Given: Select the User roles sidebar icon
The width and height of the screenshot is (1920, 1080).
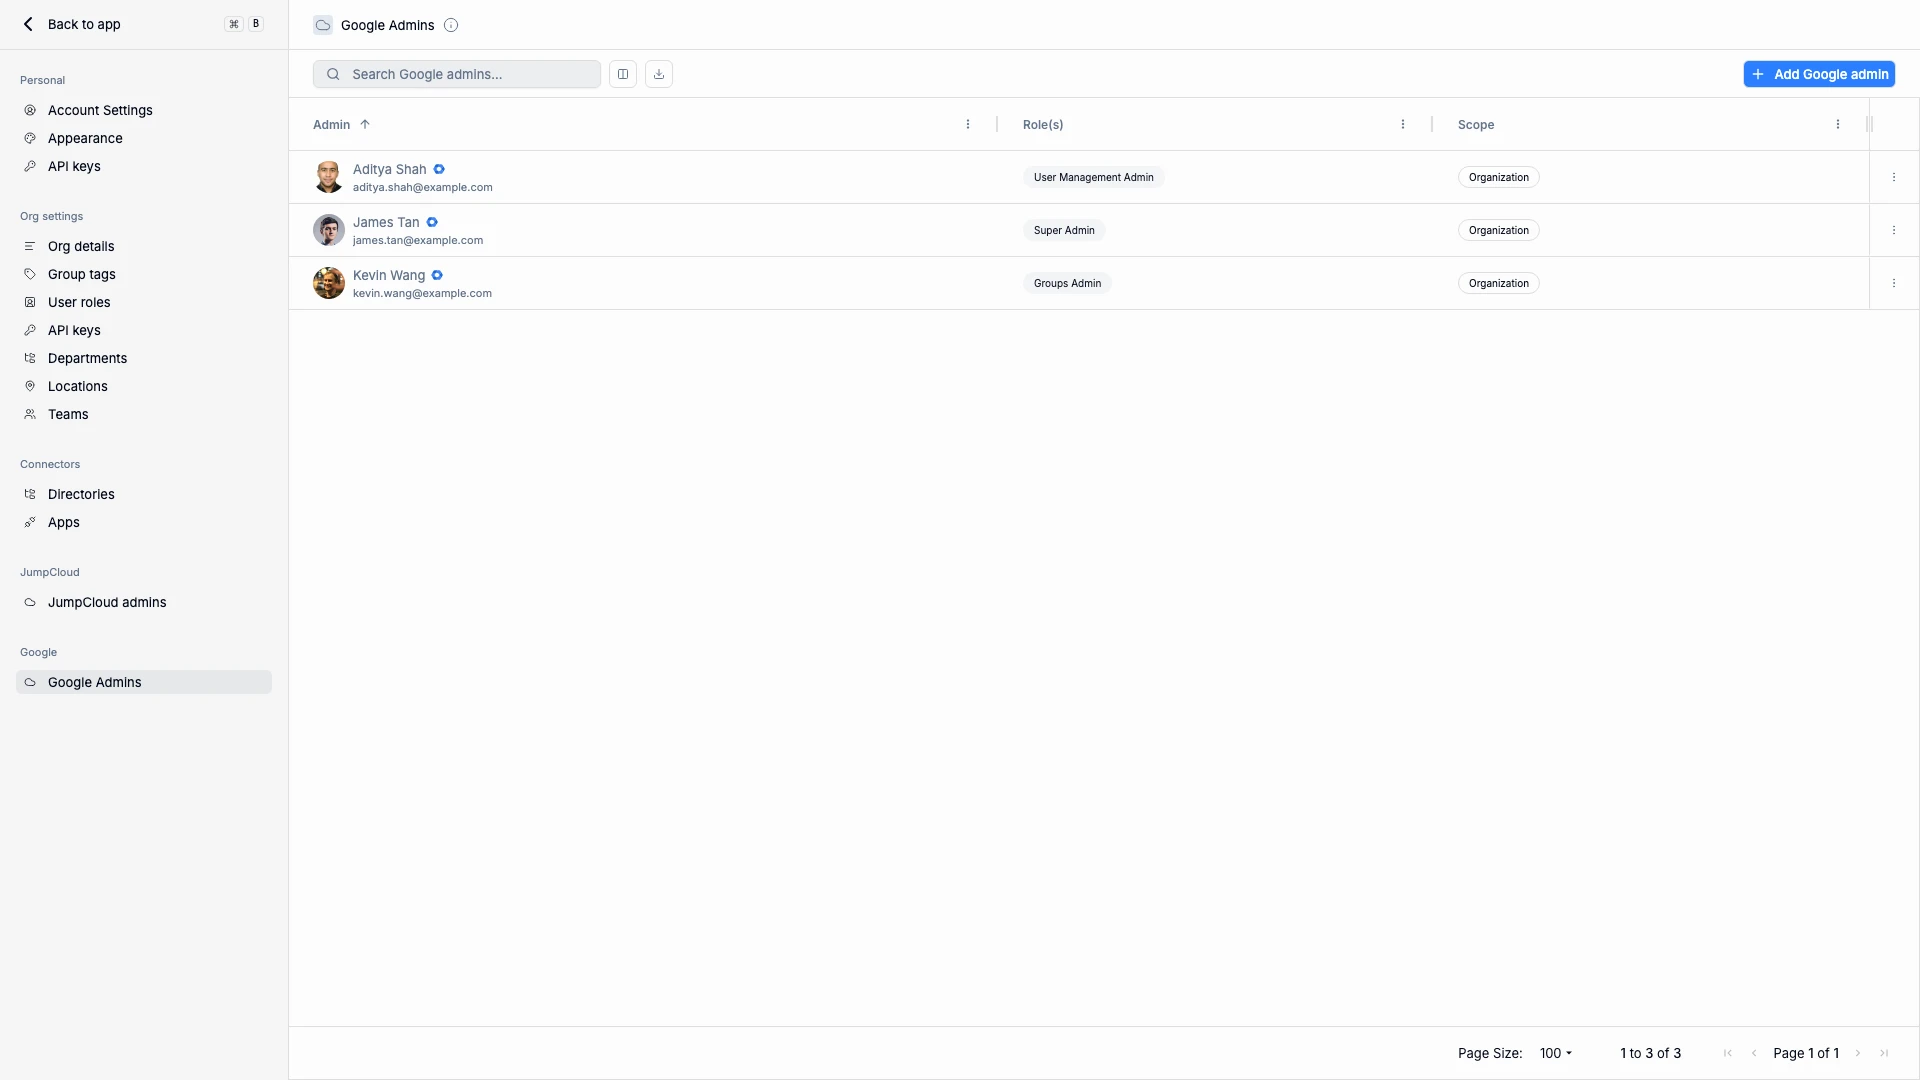Looking at the screenshot, I should point(30,302).
